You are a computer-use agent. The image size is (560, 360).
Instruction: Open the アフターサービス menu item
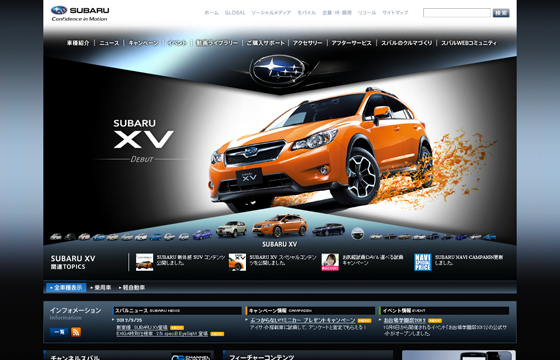pyautogui.click(x=351, y=43)
